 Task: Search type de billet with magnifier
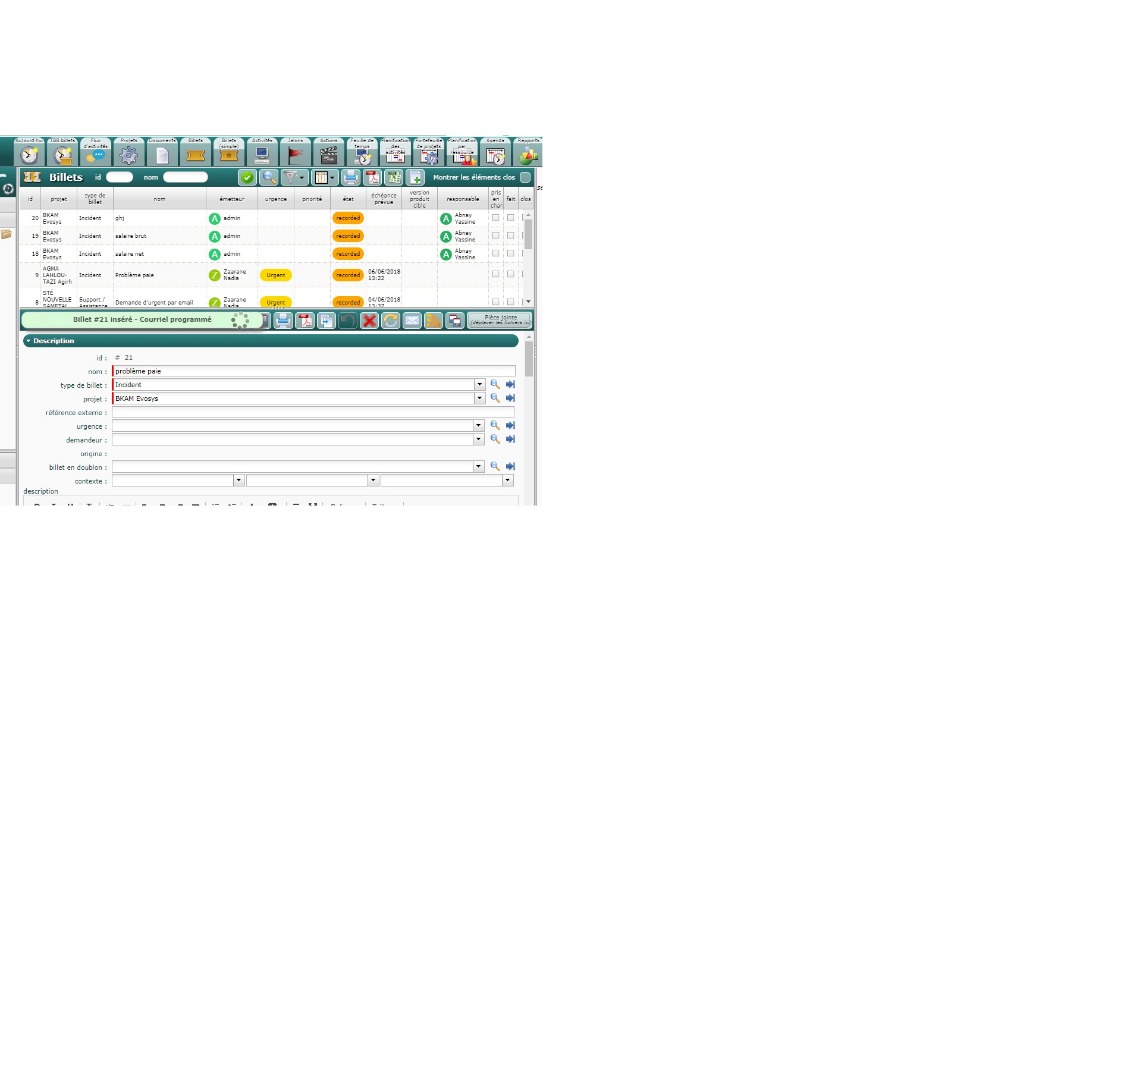(495, 384)
